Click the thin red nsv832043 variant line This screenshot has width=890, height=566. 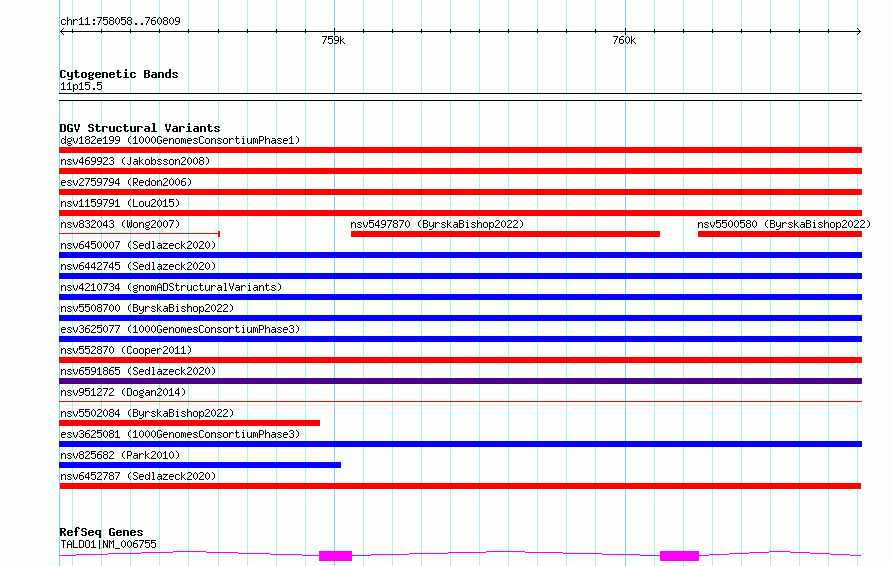click(x=140, y=233)
